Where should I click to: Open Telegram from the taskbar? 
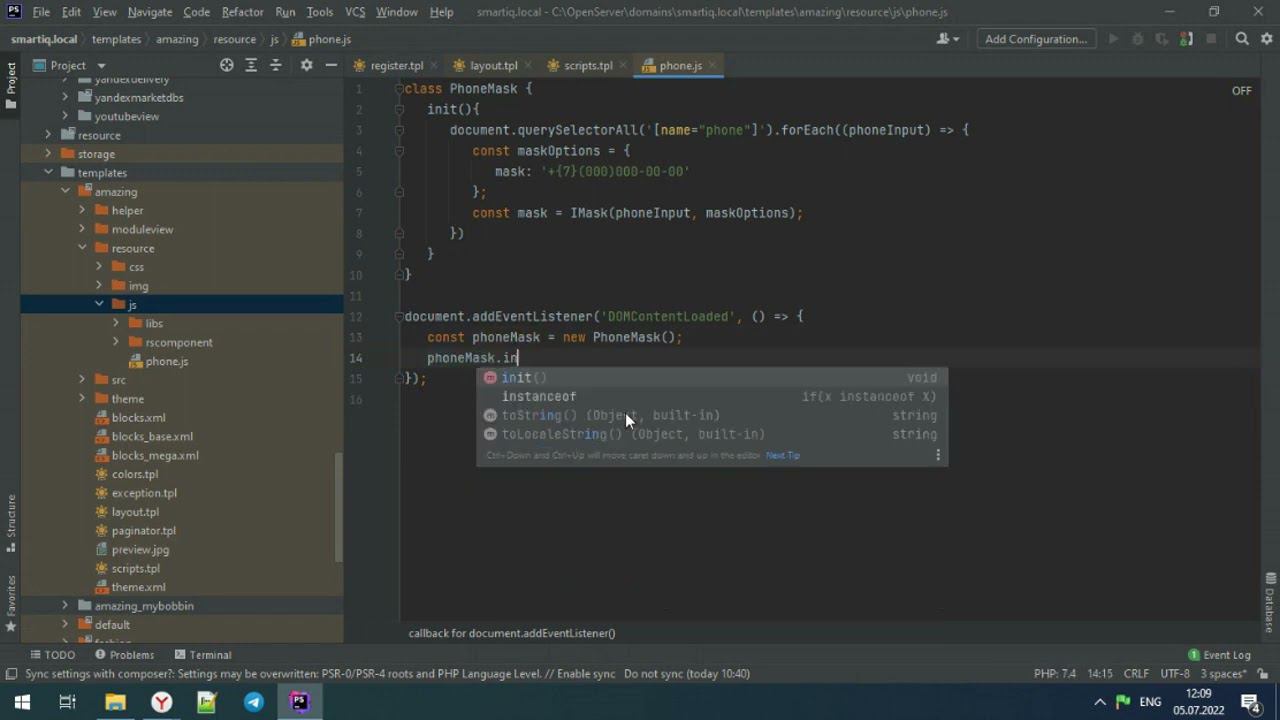pyautogui.click(x=254, y=702)
